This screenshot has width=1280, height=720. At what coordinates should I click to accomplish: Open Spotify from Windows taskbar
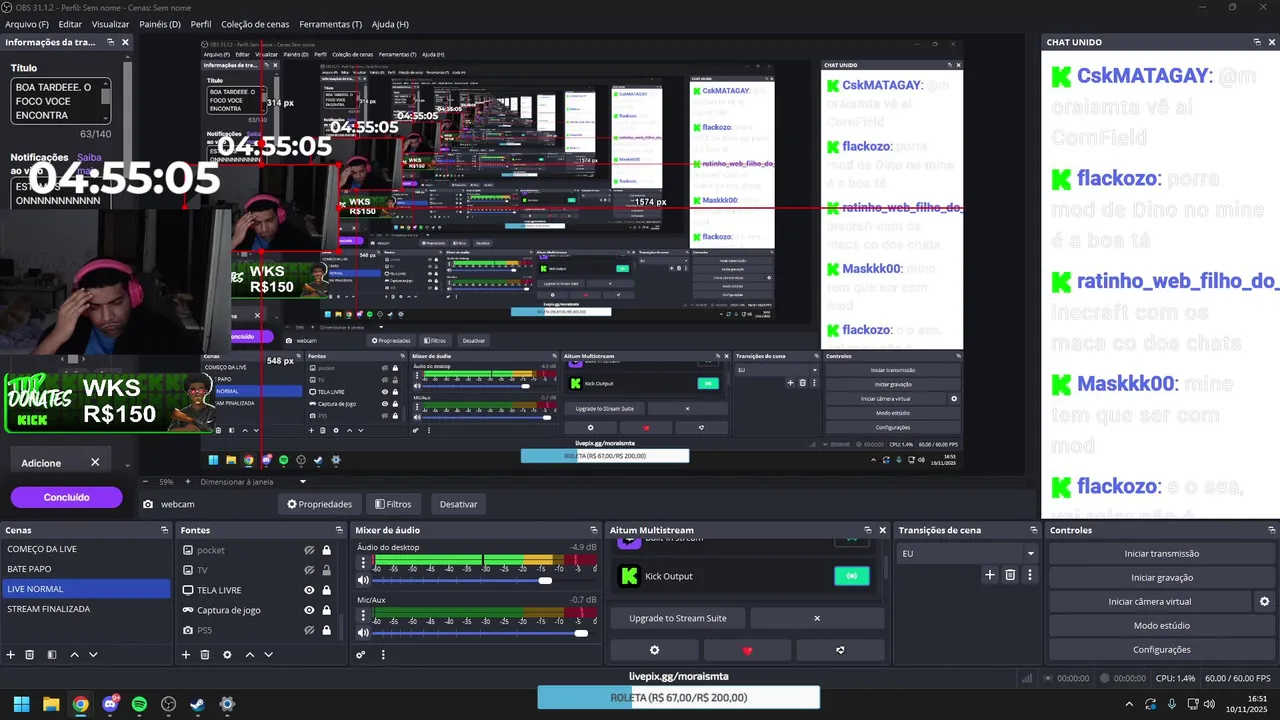139,704
